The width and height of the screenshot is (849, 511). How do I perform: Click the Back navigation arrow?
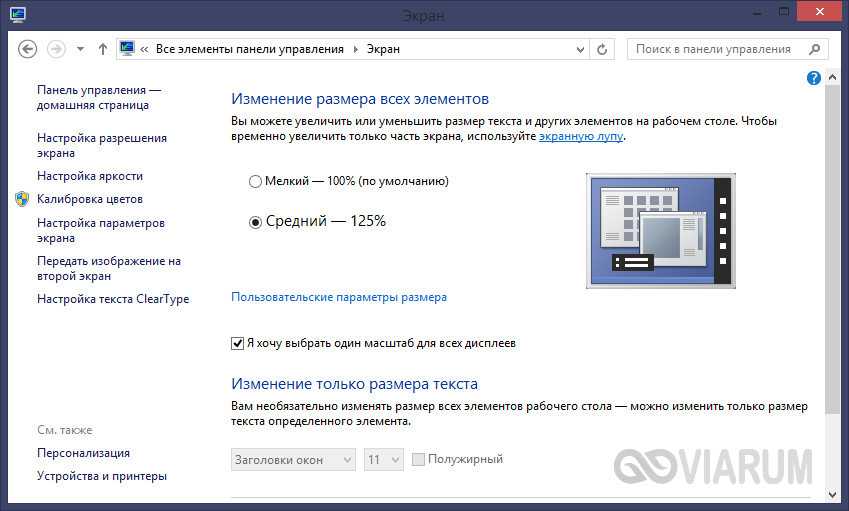tap(28, 49)
